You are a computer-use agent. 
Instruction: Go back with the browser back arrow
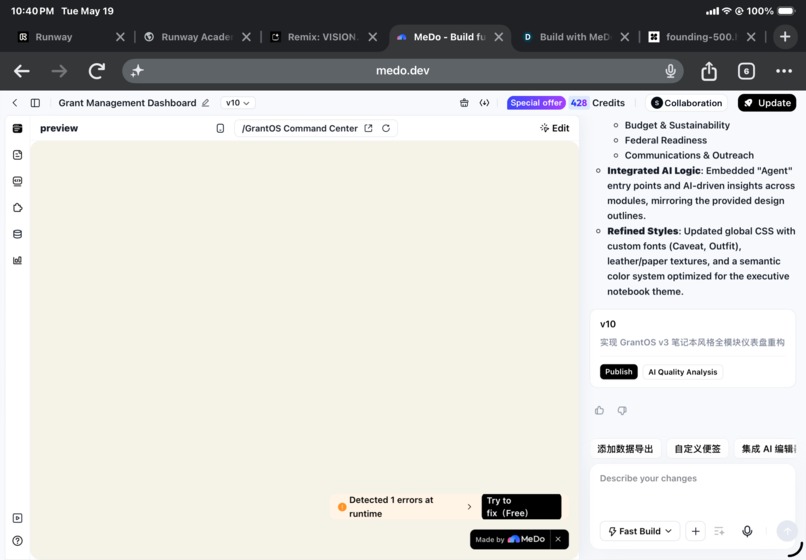tap(22, 71)
